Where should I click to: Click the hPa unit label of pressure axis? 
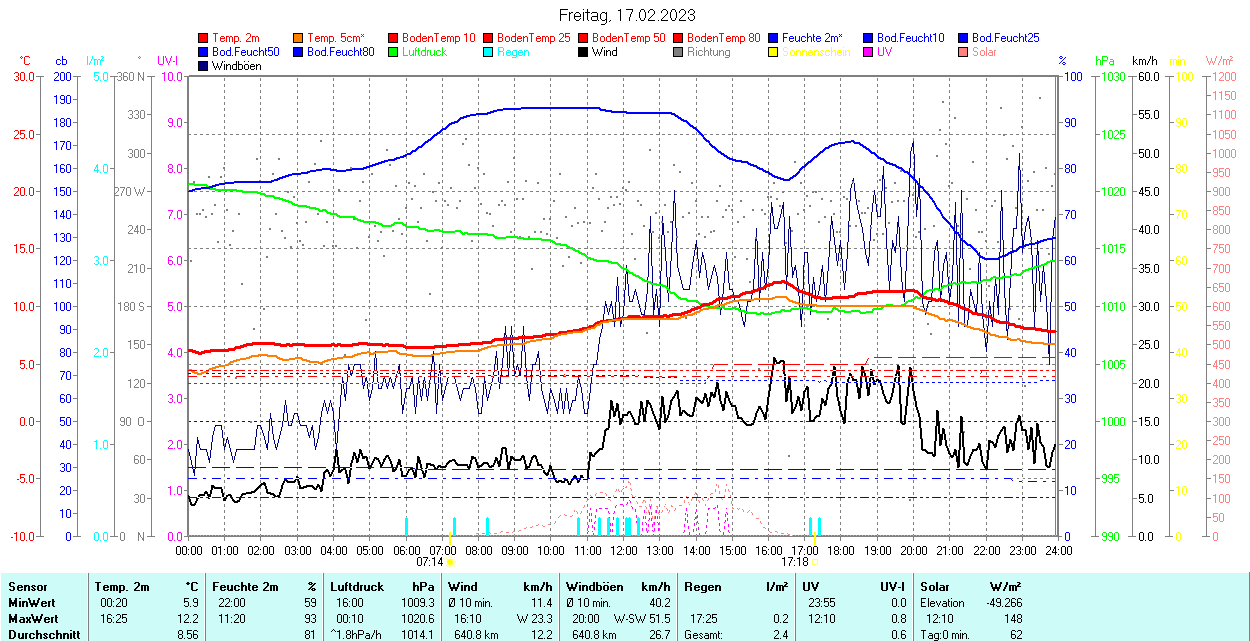(1104, 61)
